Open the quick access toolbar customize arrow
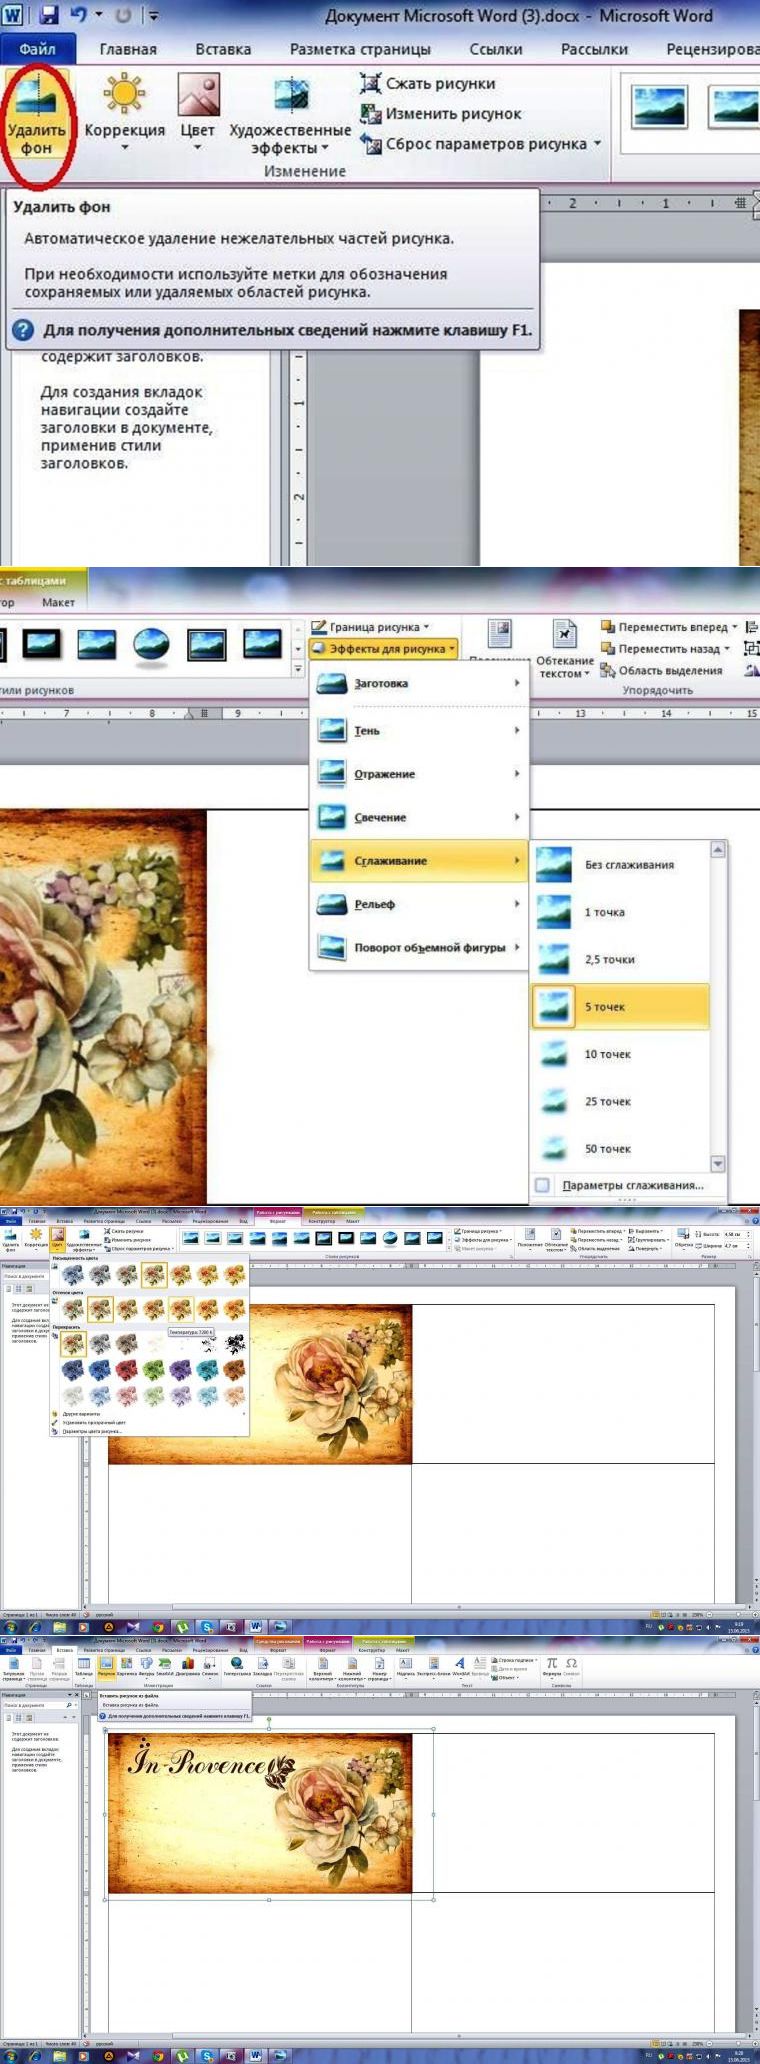This screenshot has width=760, height=2064. (153, 16)
